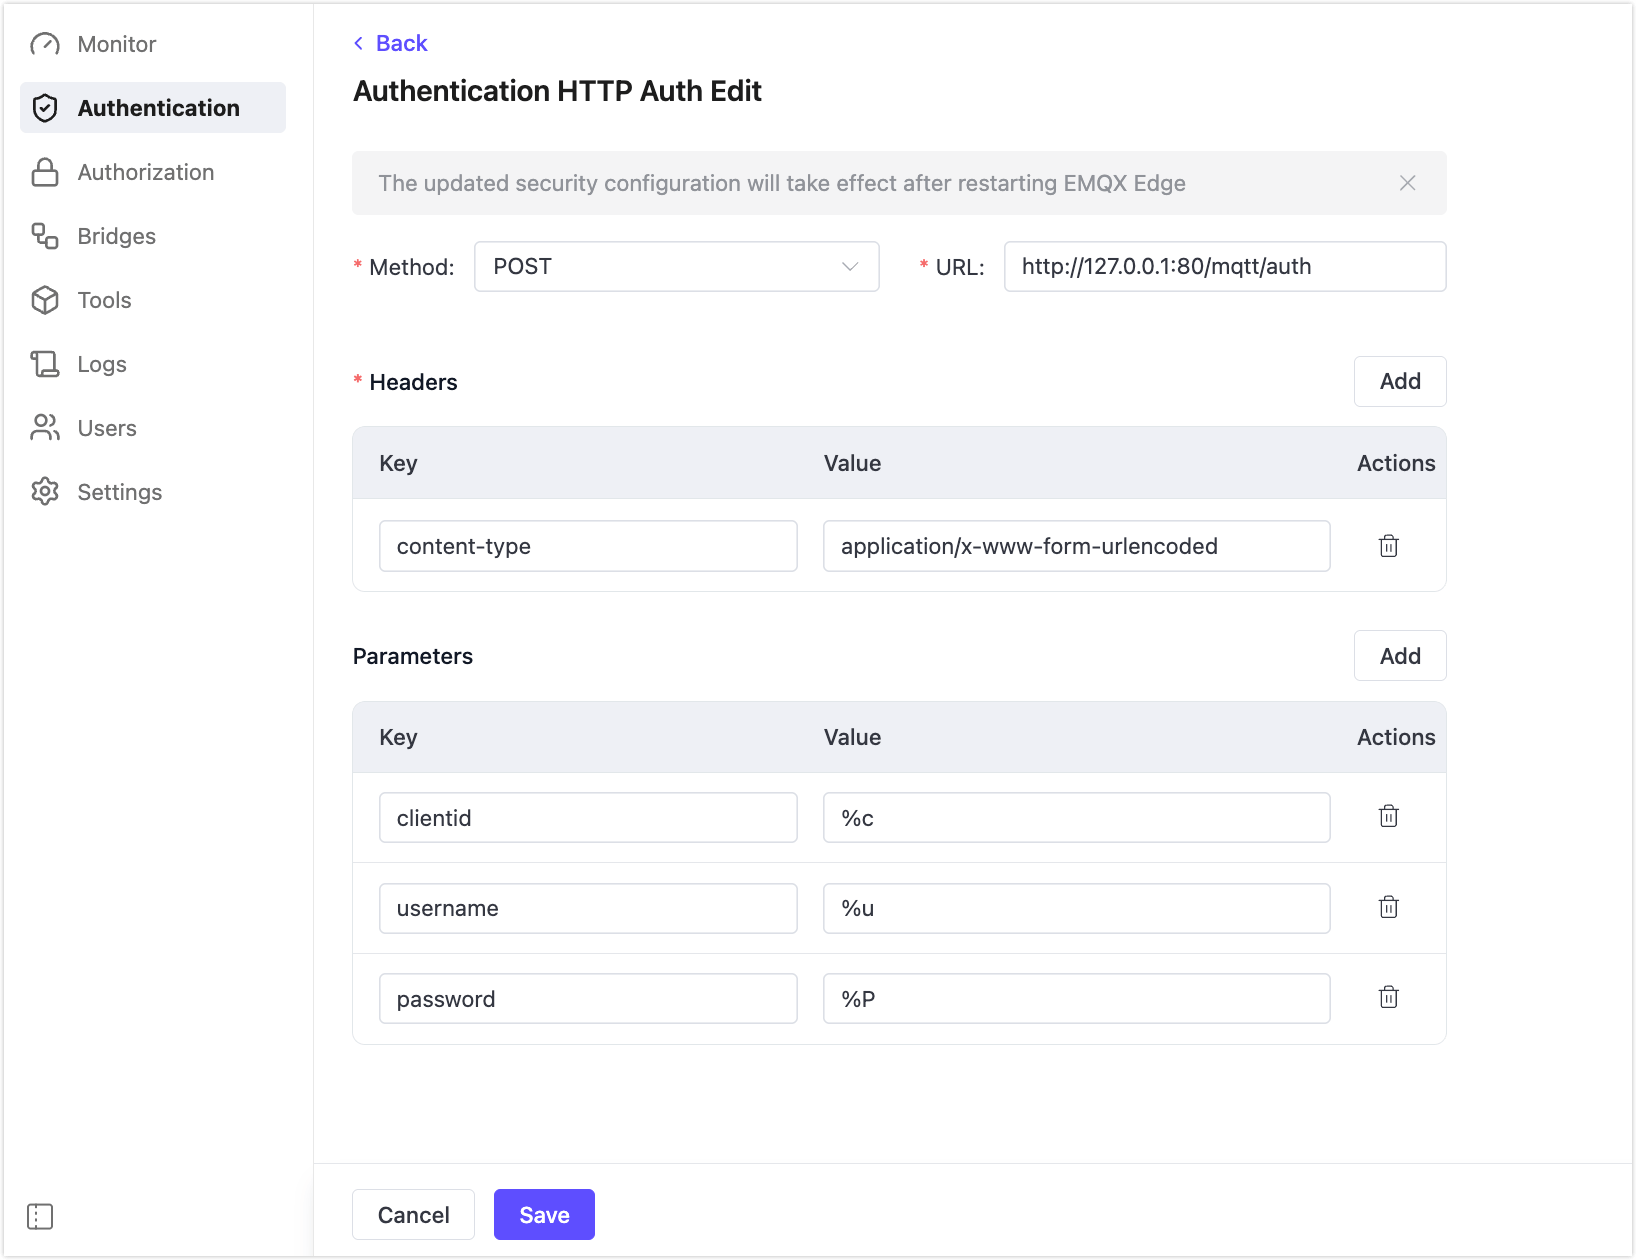Cancel editing HTTP auth

point(413,1214)
